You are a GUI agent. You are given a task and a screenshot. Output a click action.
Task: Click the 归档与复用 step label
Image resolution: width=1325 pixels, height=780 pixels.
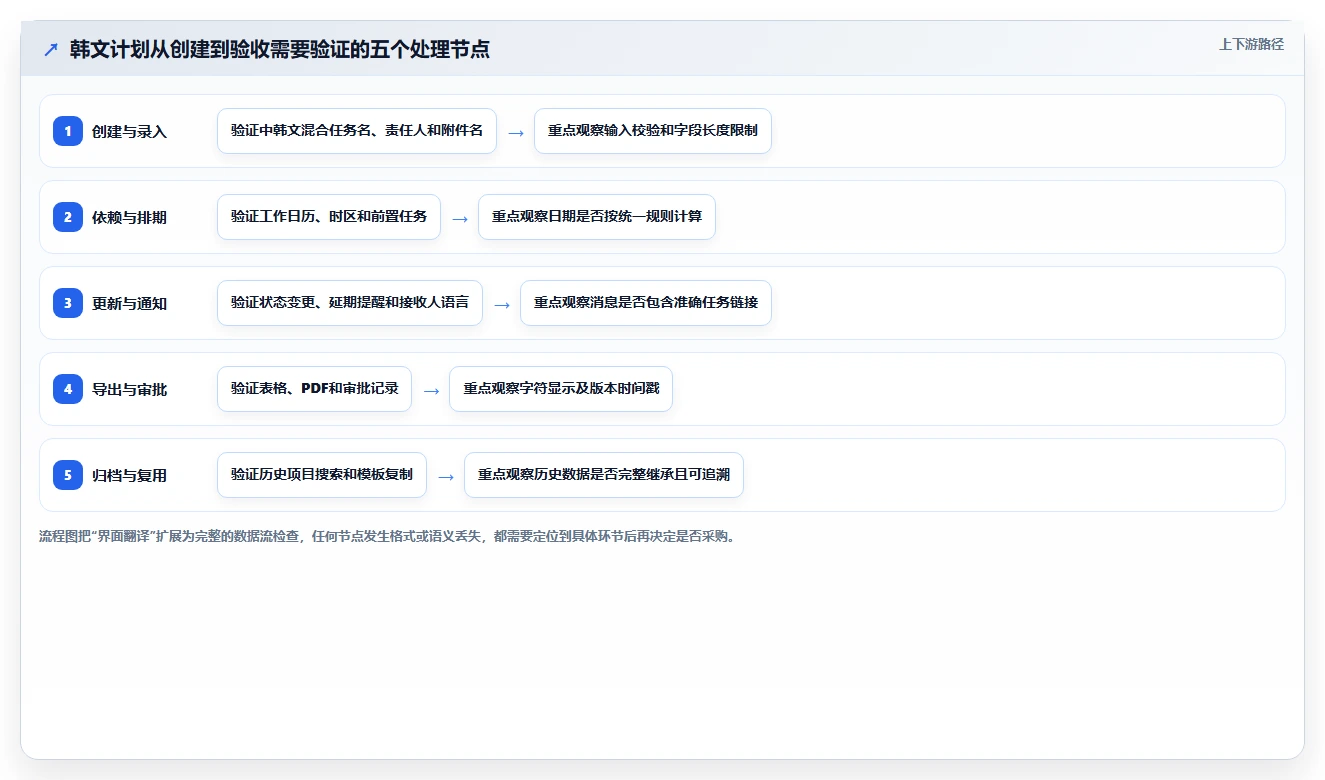[x=129, y=475]
